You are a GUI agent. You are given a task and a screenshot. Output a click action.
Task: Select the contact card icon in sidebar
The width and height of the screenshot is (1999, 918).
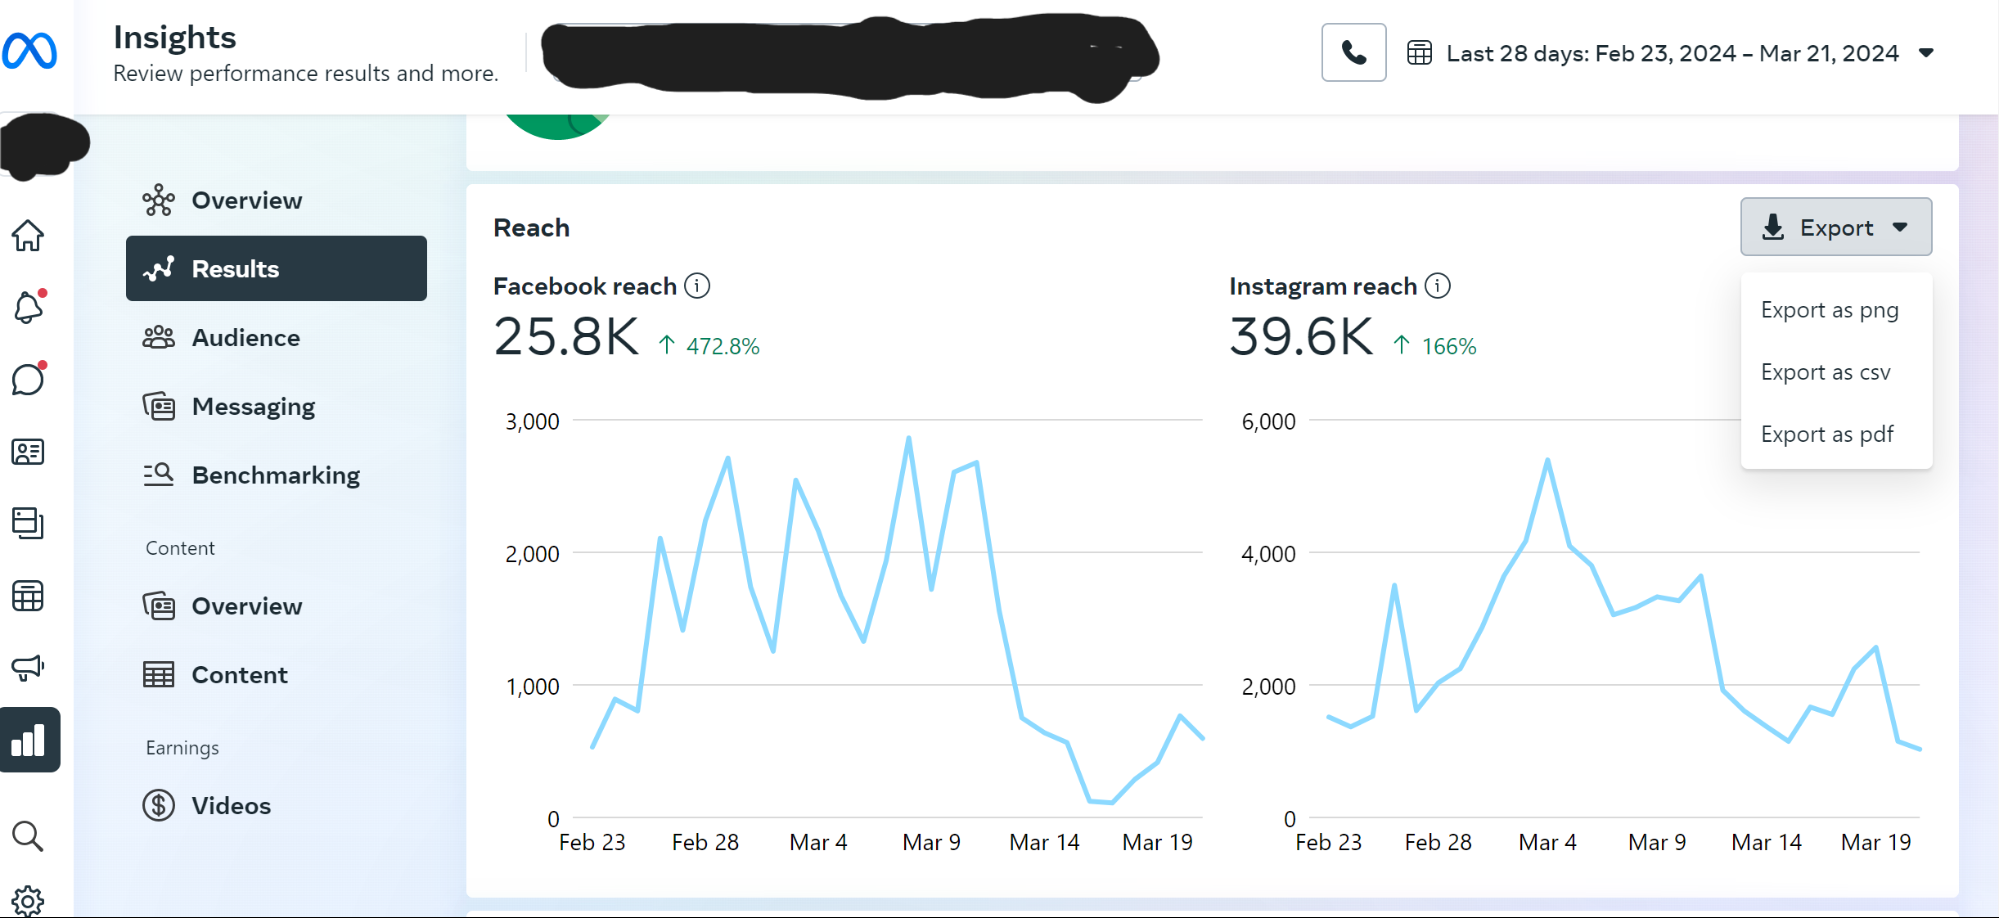pyautogui.click(x=30, y=451)
